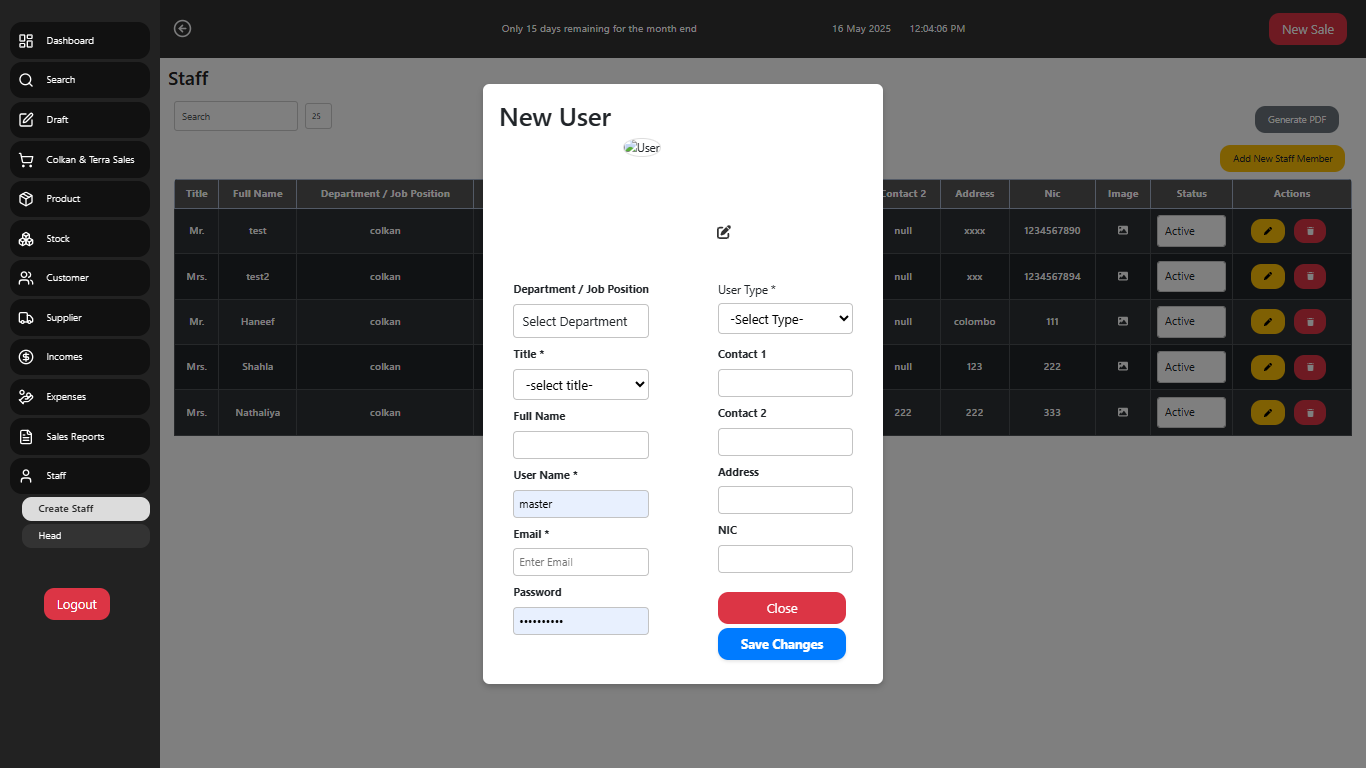Screen dimensions: 1366x768
Task: Open the Active status dropdown for test2
Action: coord(1191,276)
